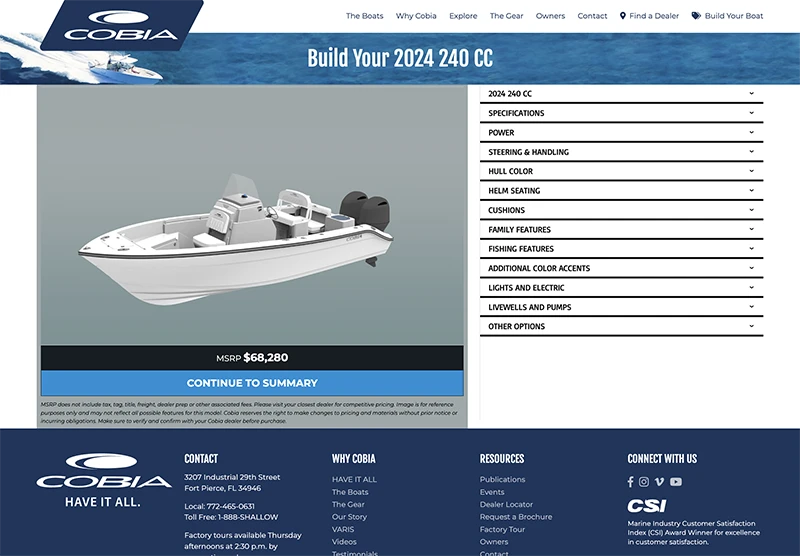Image resolution: width=800 pixels, height=556 pixels.
Task: Open the Owners navigation item in header
Action: click(x=550, y=16)
